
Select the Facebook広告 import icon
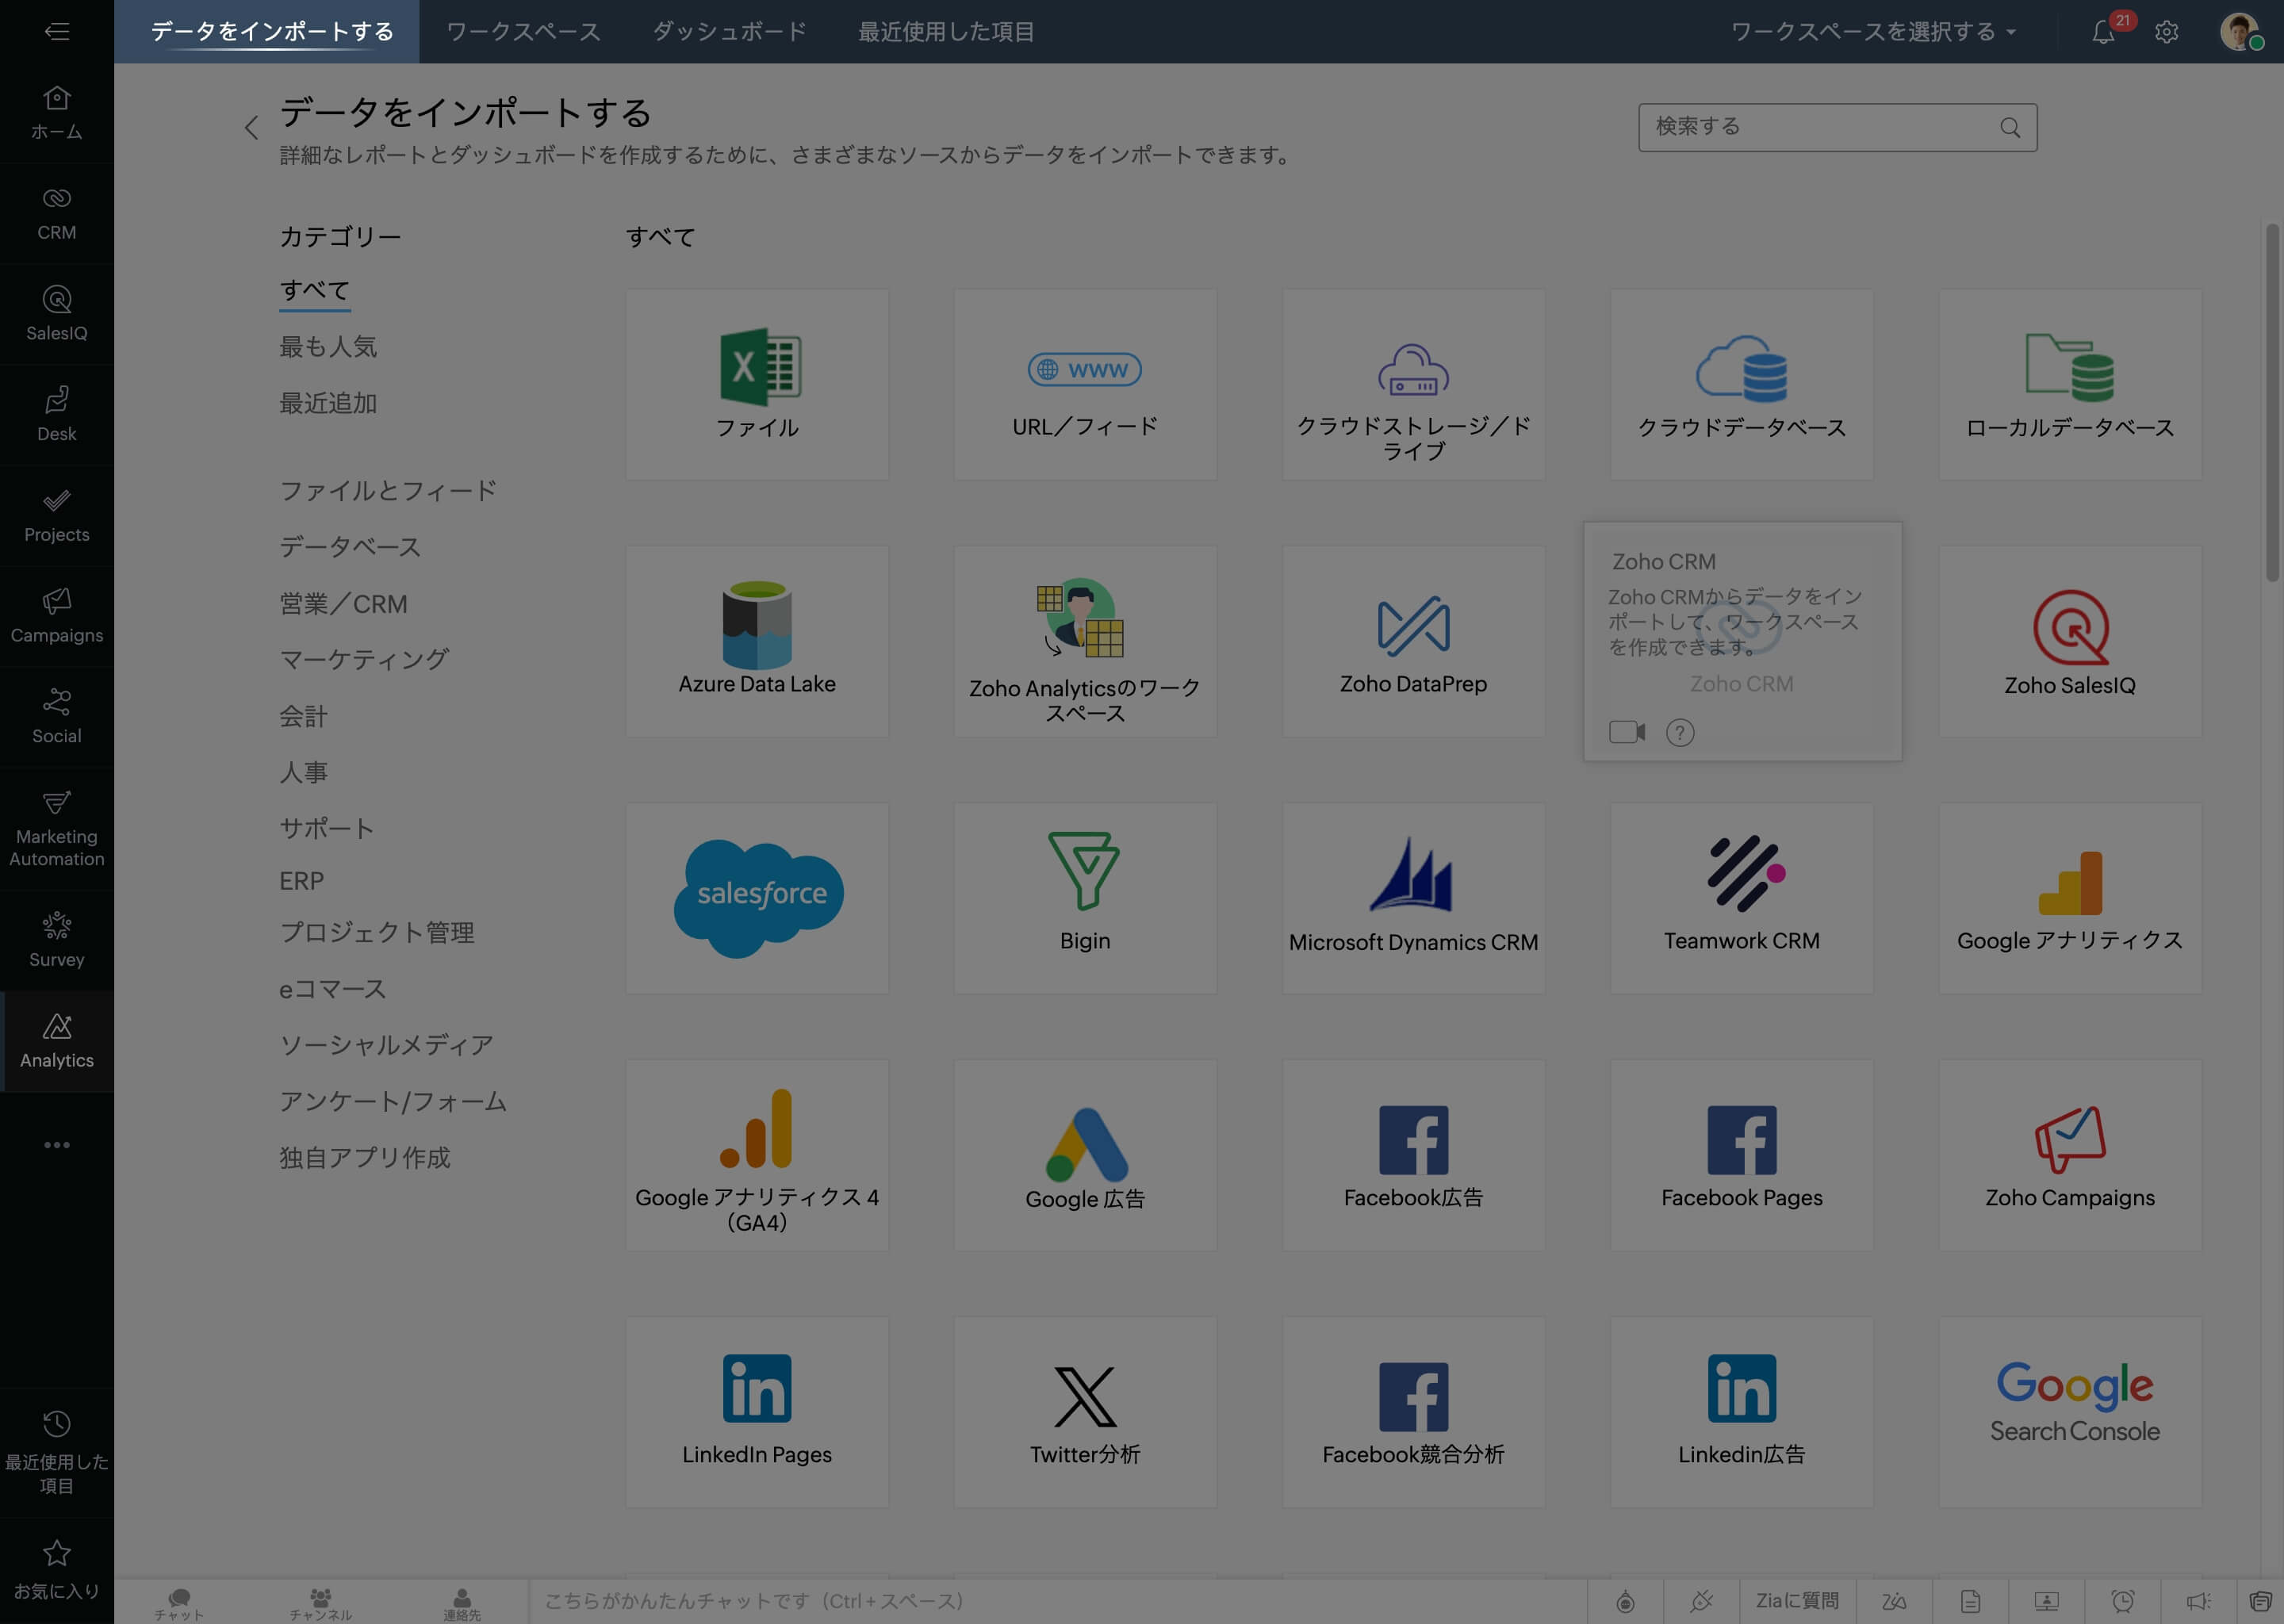click(1414, 1153)
